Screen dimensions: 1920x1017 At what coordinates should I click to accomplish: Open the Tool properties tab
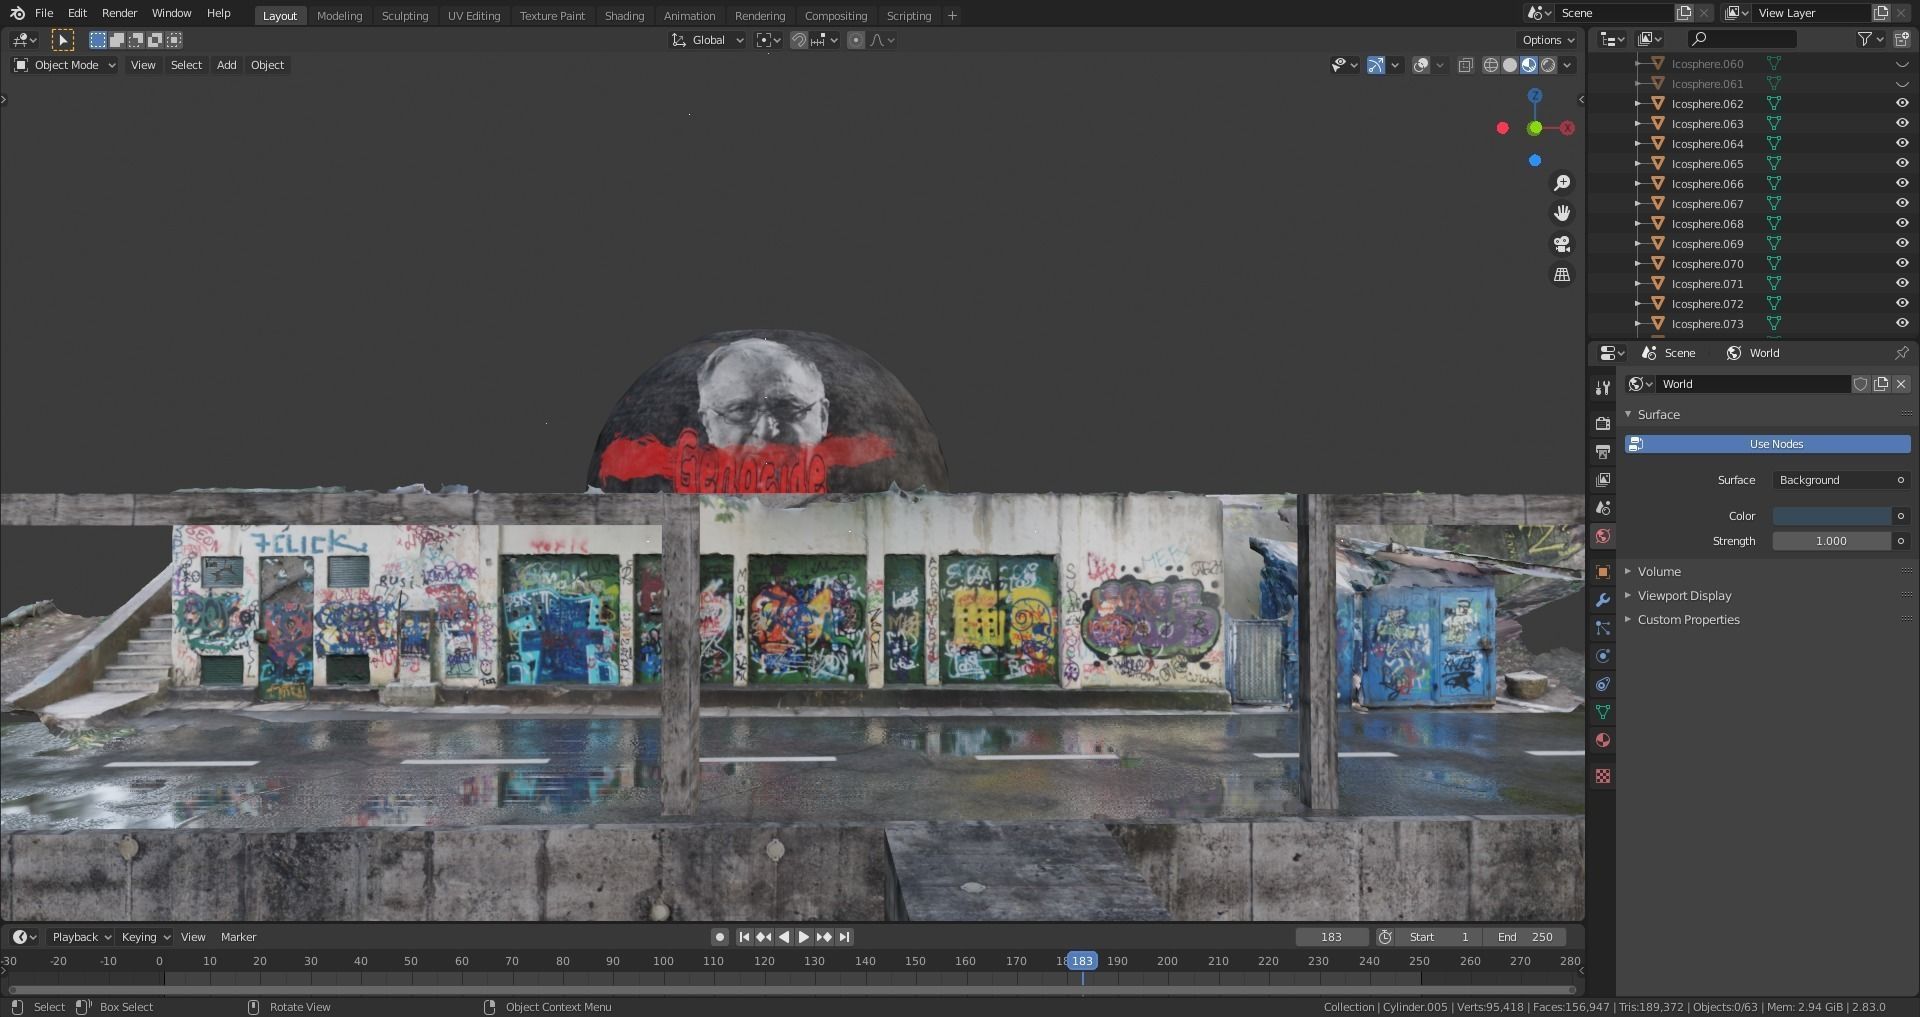(1603, 387)
